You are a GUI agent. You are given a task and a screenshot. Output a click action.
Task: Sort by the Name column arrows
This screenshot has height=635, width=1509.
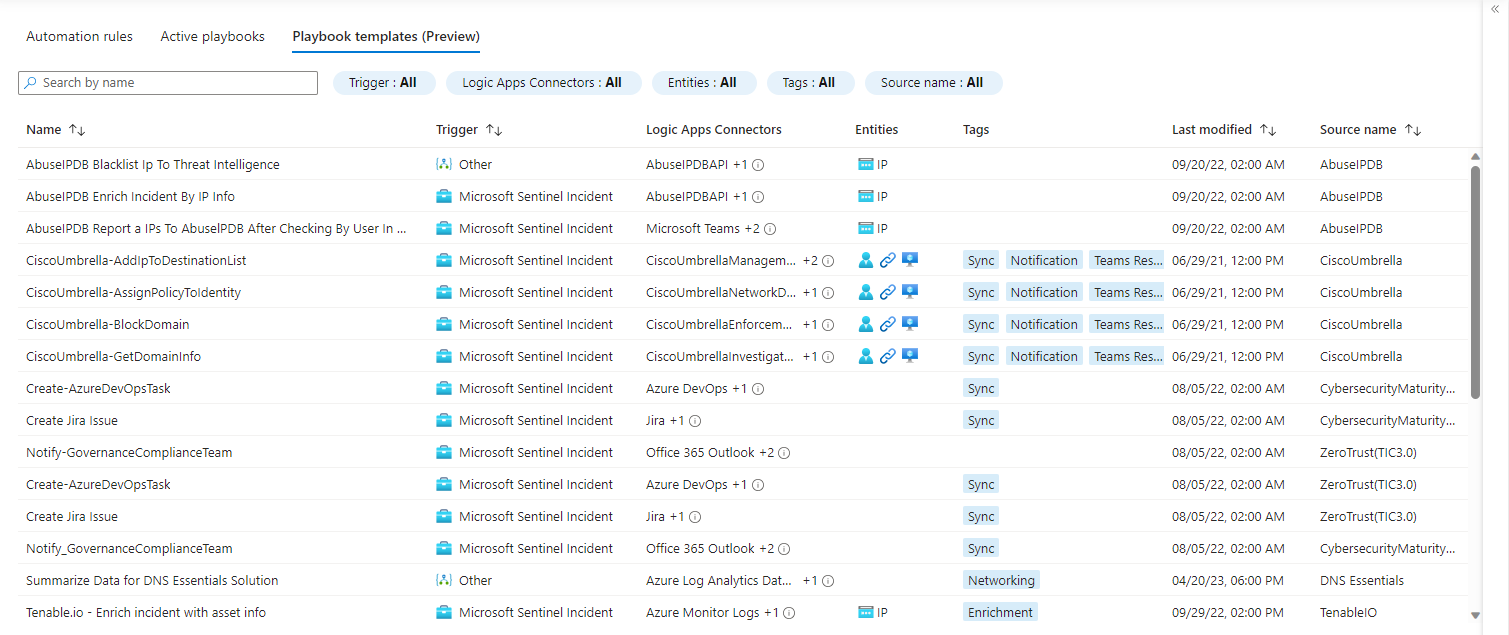pos(77,130)
